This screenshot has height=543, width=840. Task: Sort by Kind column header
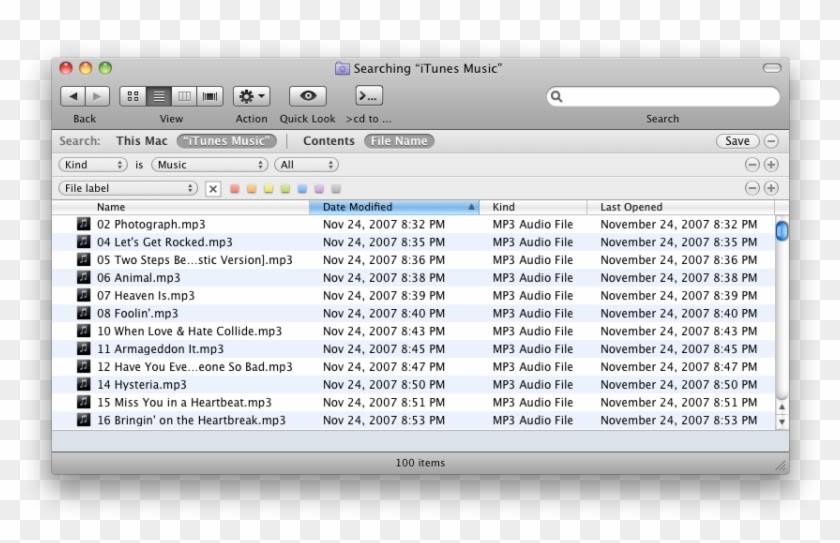[x=533, y=207]
